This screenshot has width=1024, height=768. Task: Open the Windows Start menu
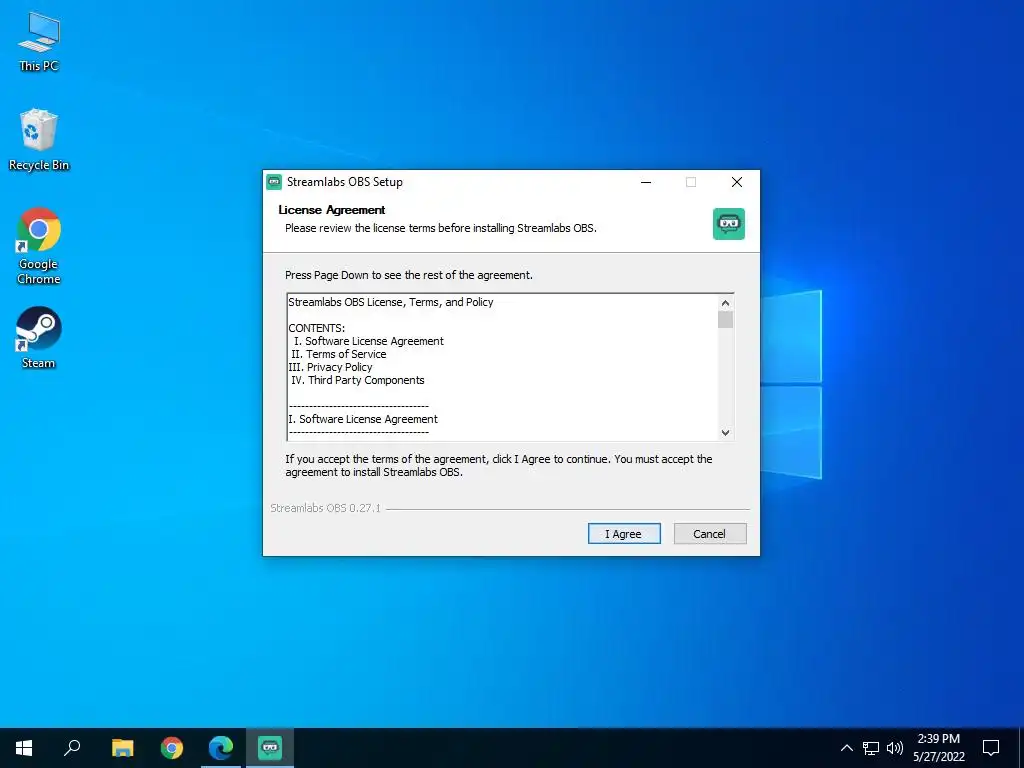(x=24, y=748)
